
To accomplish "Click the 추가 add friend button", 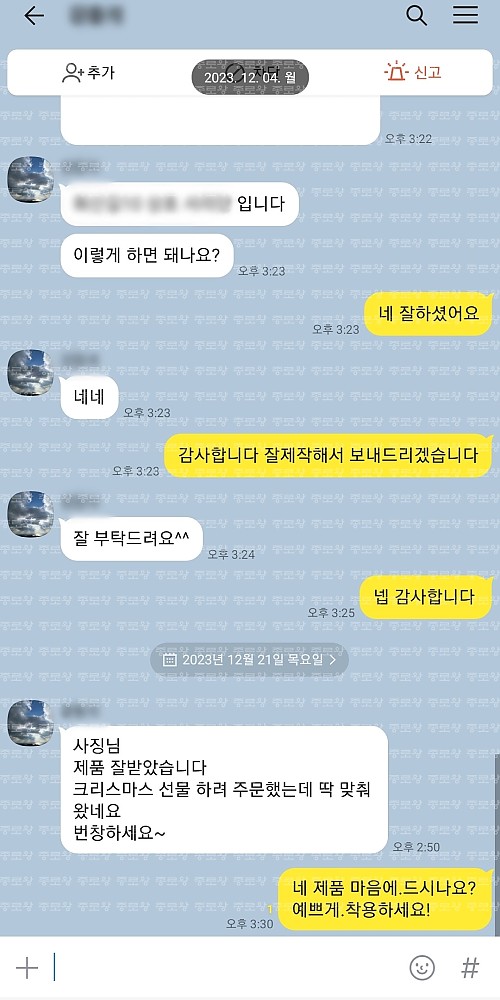I will (88, 73).
